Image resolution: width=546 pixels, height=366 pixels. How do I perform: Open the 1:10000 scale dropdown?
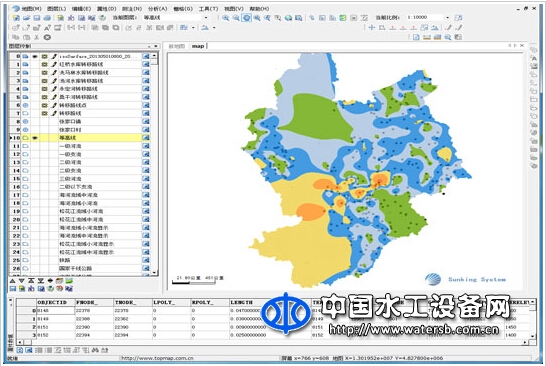pos(448,17)
